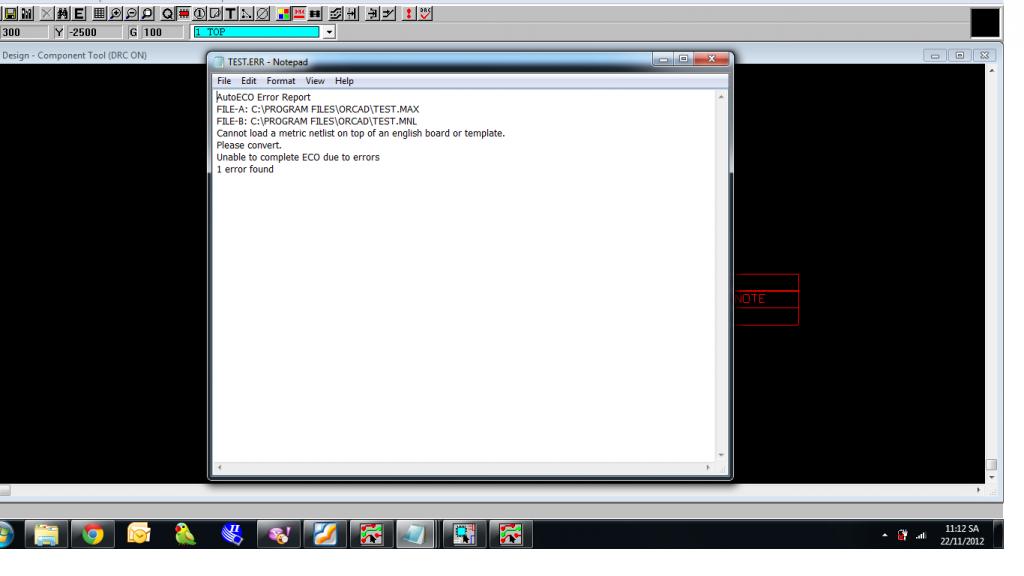The image size is (1024, 576).
Task: Select the Add/Edit Route tool icon
Action: 388,14
